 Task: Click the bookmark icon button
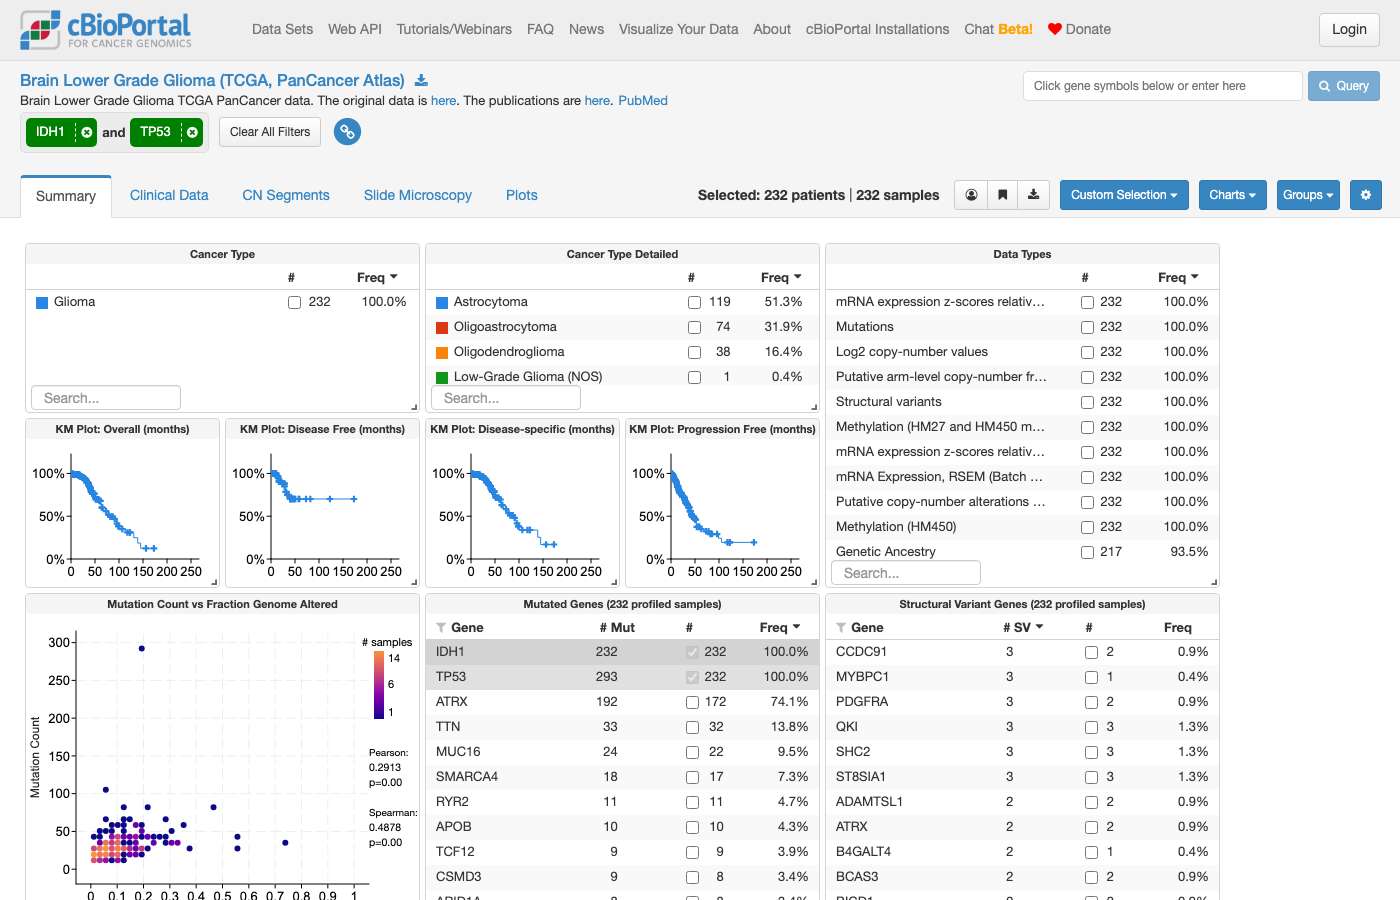[x=1002, y=195]
